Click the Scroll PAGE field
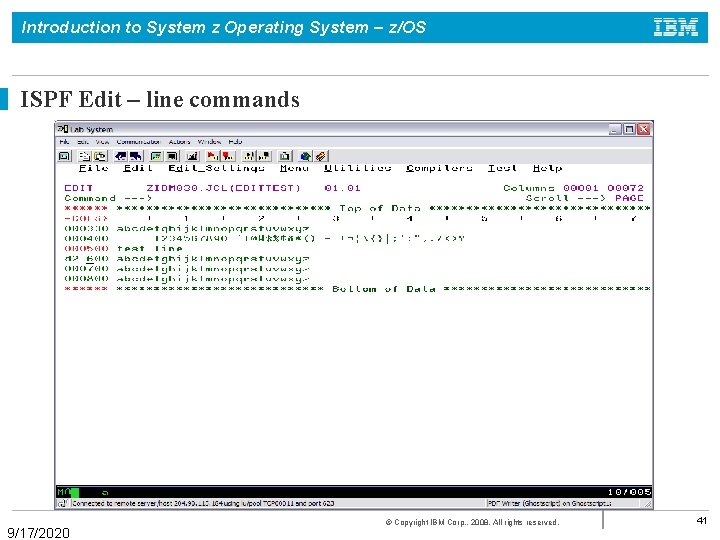The image size is (720, 540). 629,198
